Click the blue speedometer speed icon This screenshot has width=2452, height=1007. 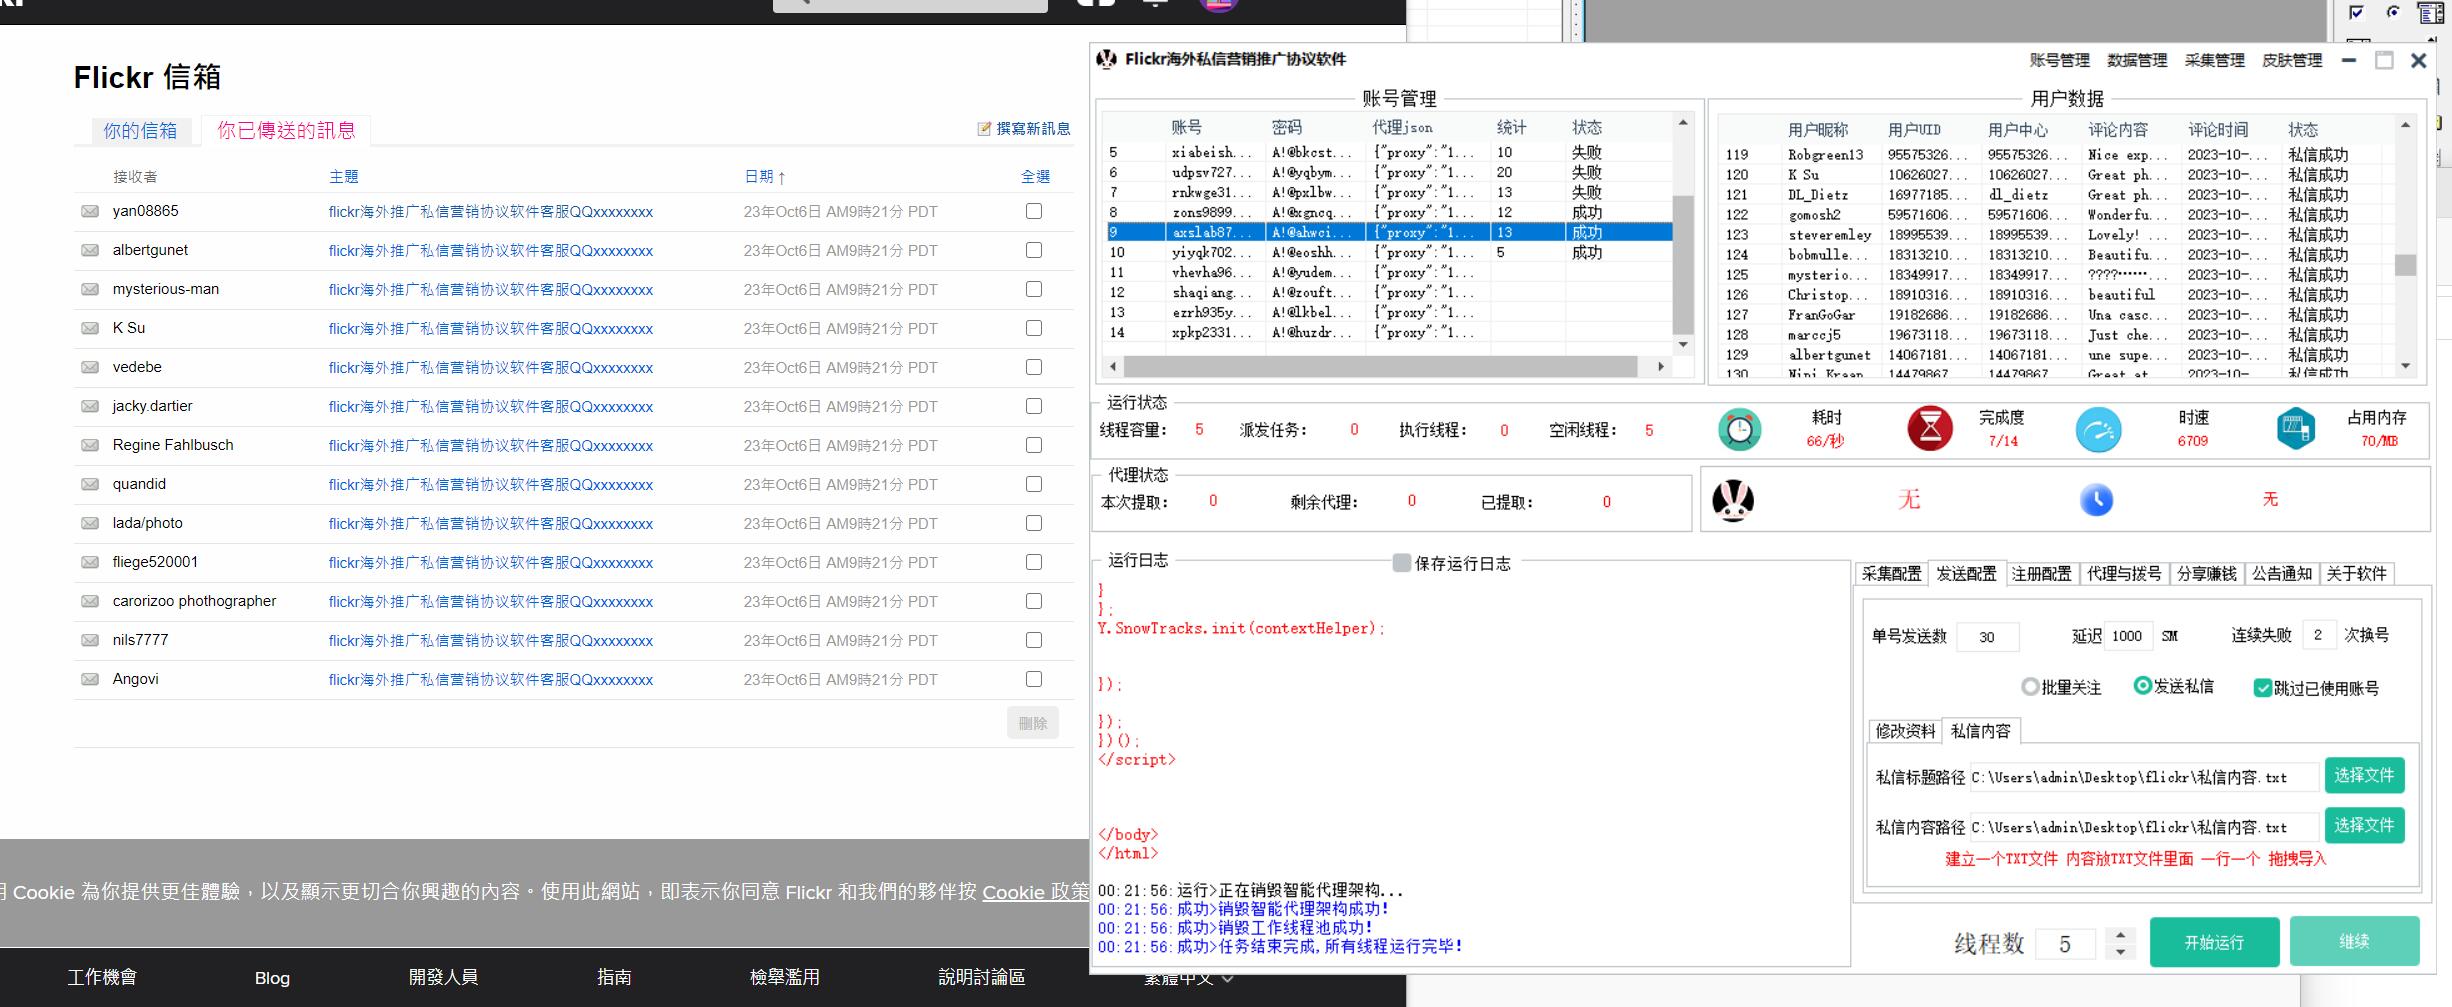(2098, 430)
